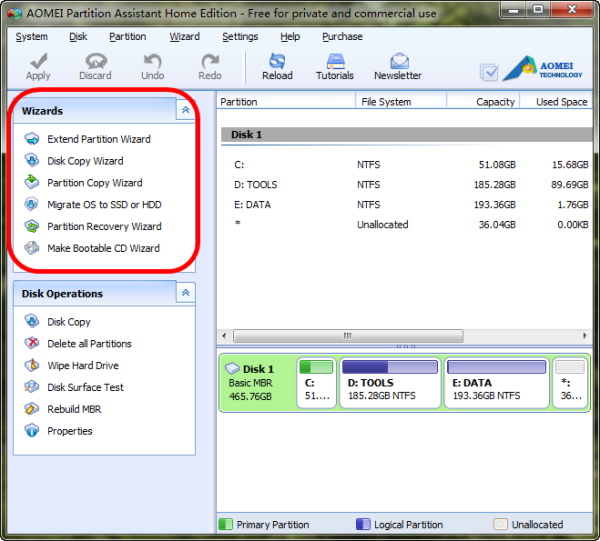Select the Unallocated row in partition list
Image resolution: width=600 pixels, height=541 pixels.
tap(407, 225)
